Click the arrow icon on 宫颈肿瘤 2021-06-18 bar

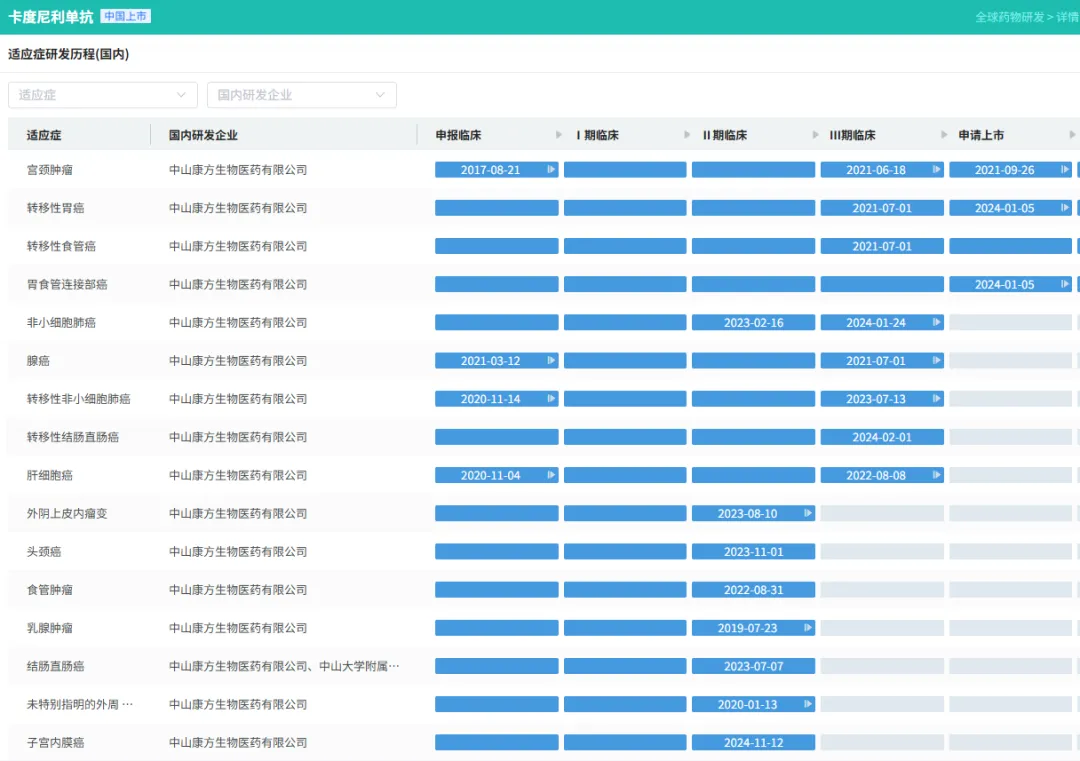tap(936, 170)
